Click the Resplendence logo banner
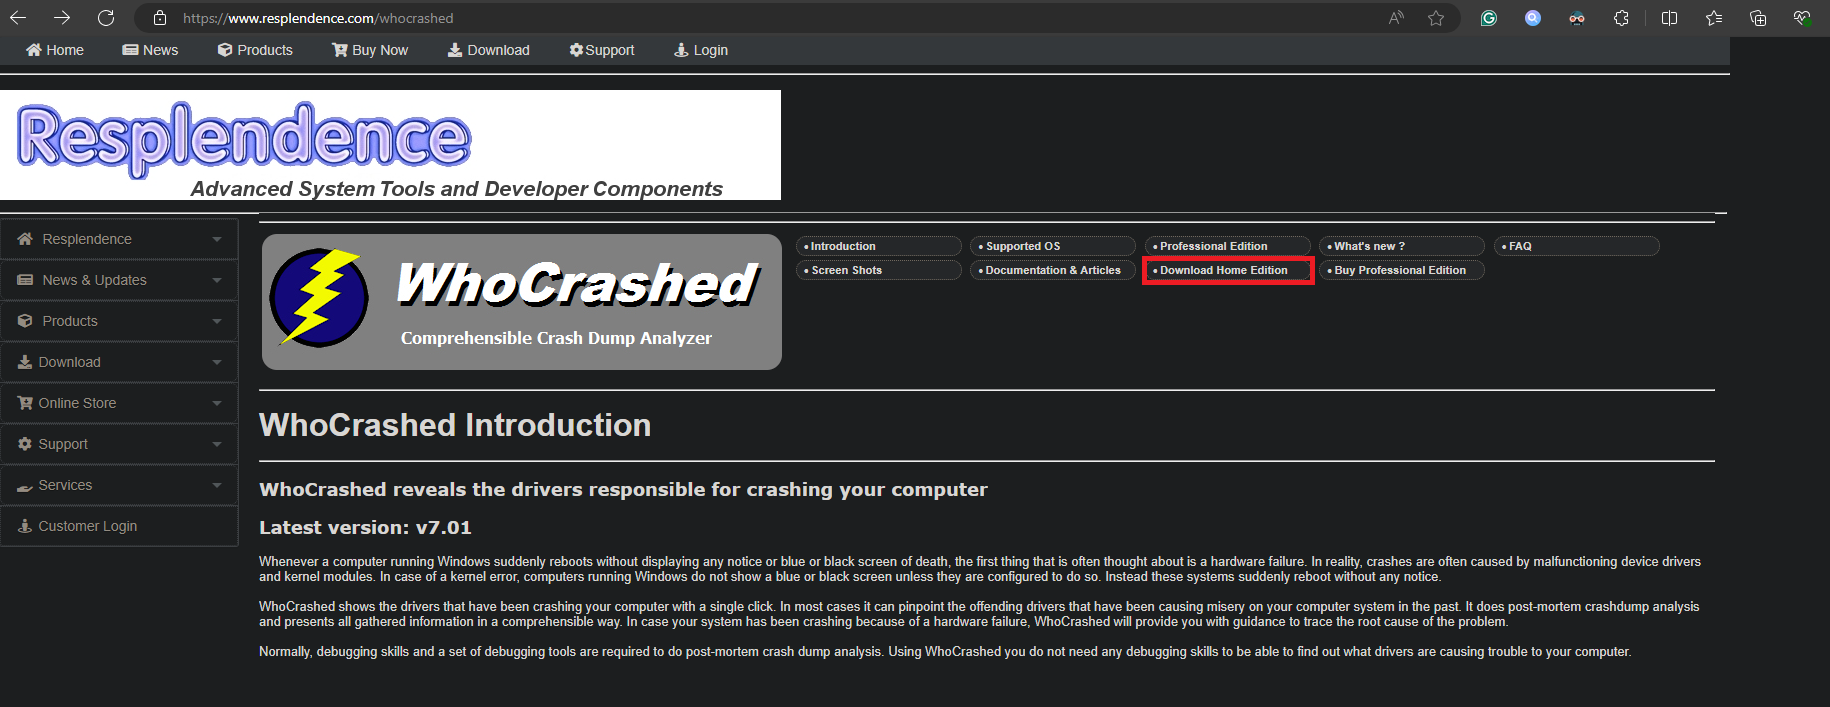Image resolution: width=1830 pixels, height=707 pixels. click(390, 145)
